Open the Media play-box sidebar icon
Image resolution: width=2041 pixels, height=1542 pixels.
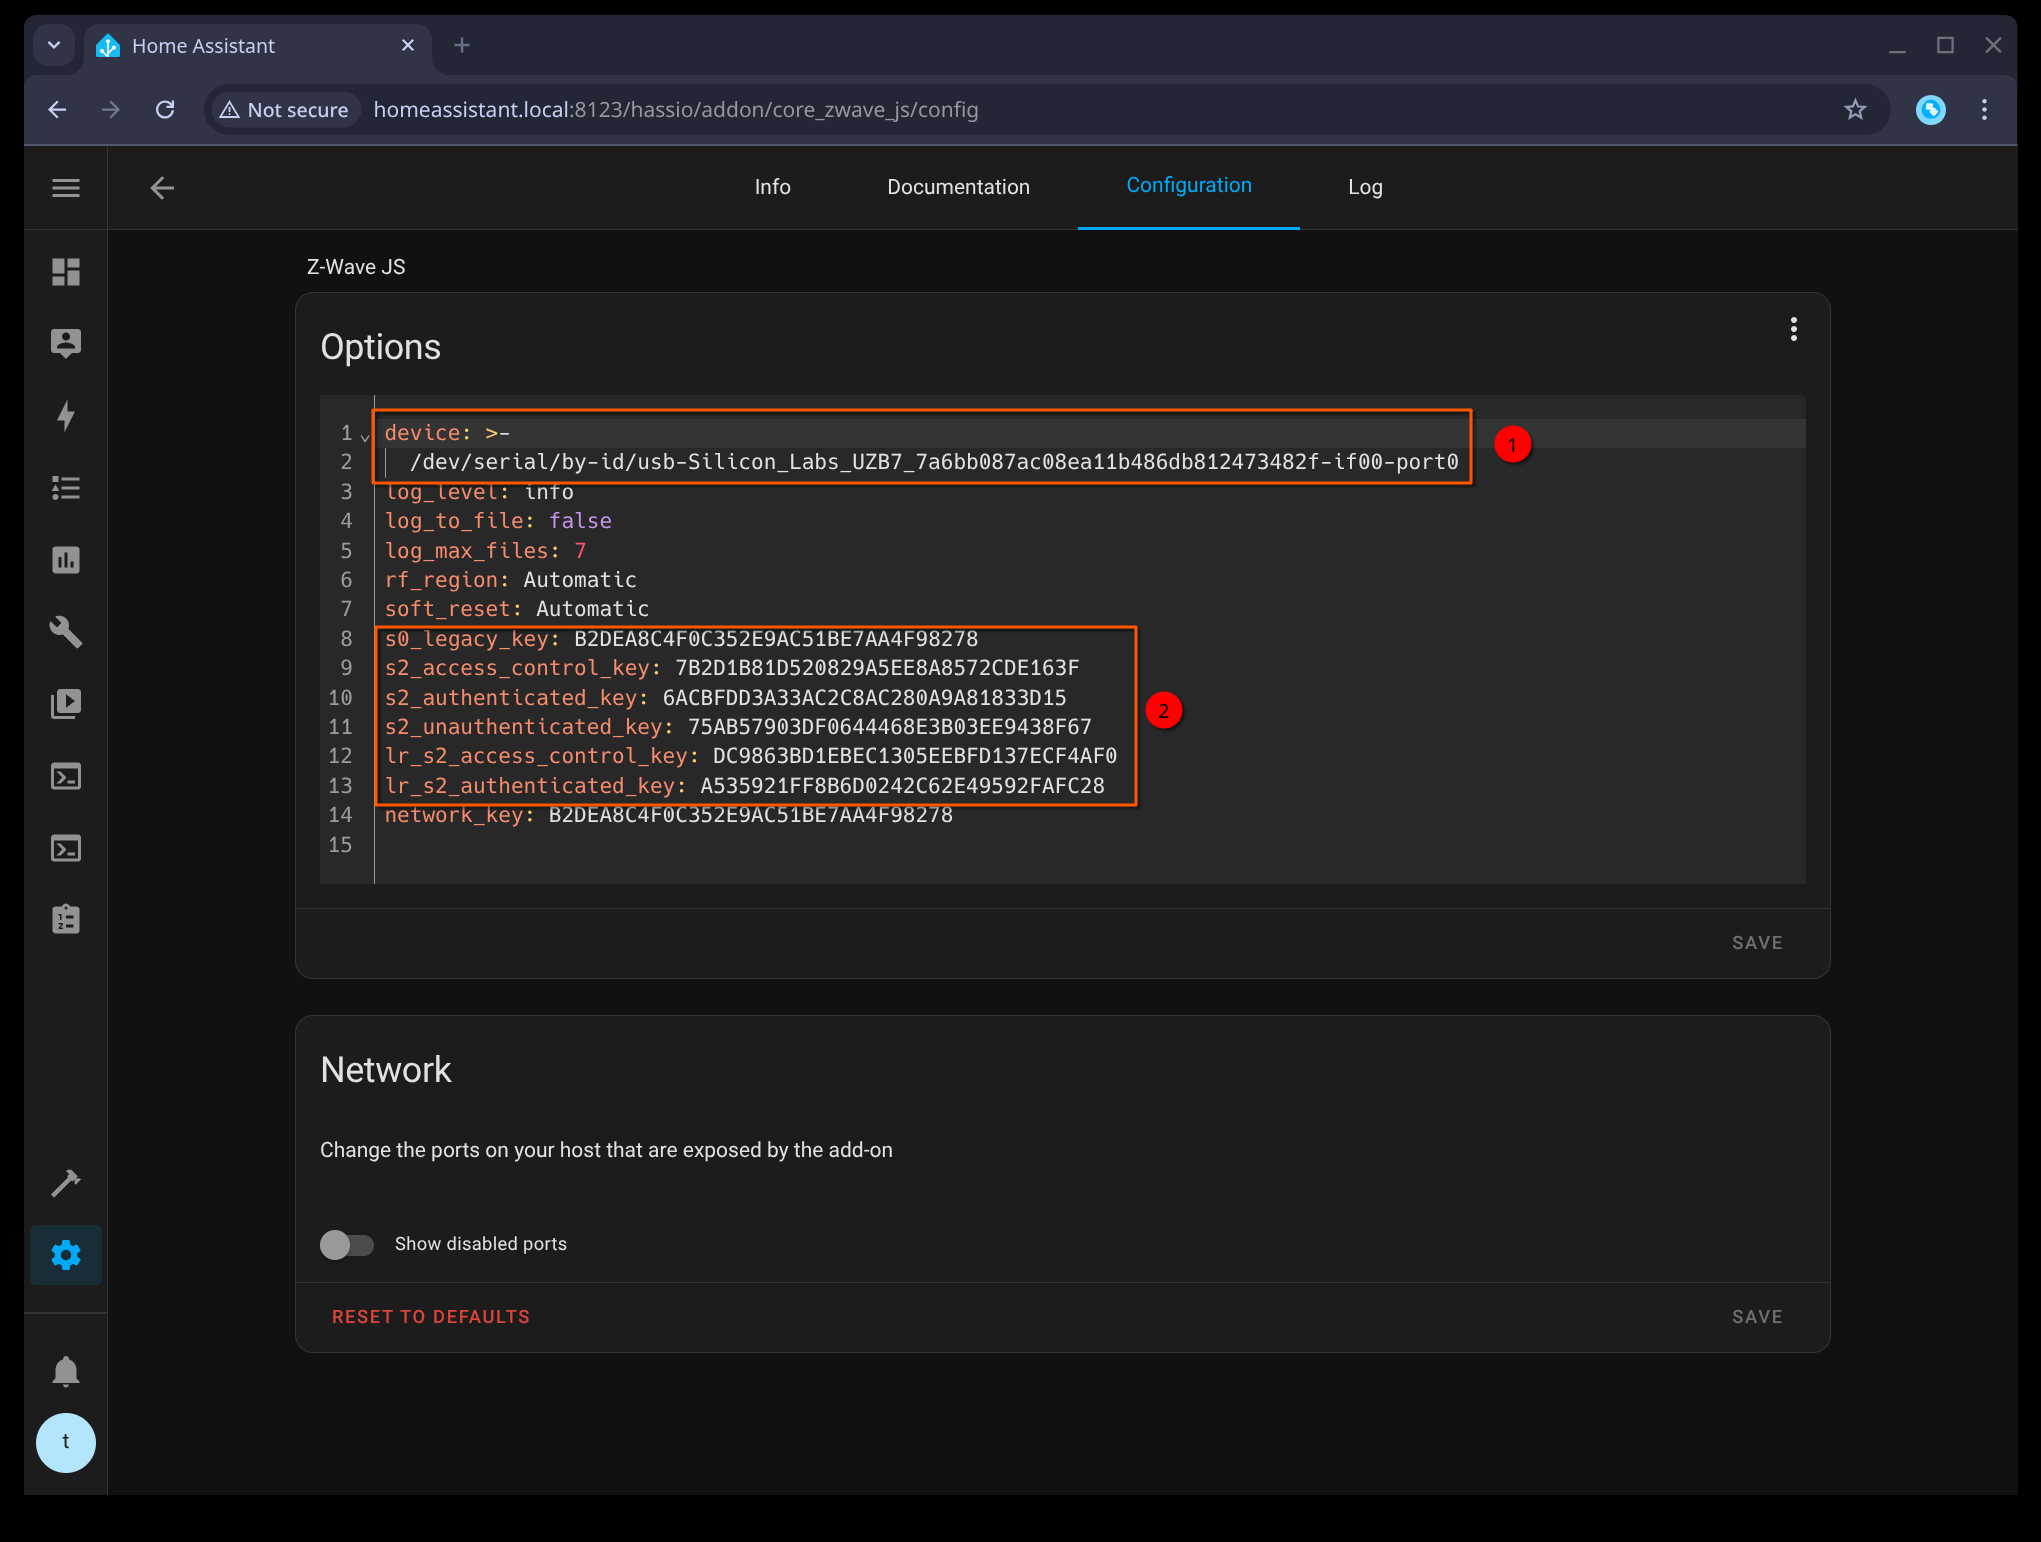tap(66, 704)
